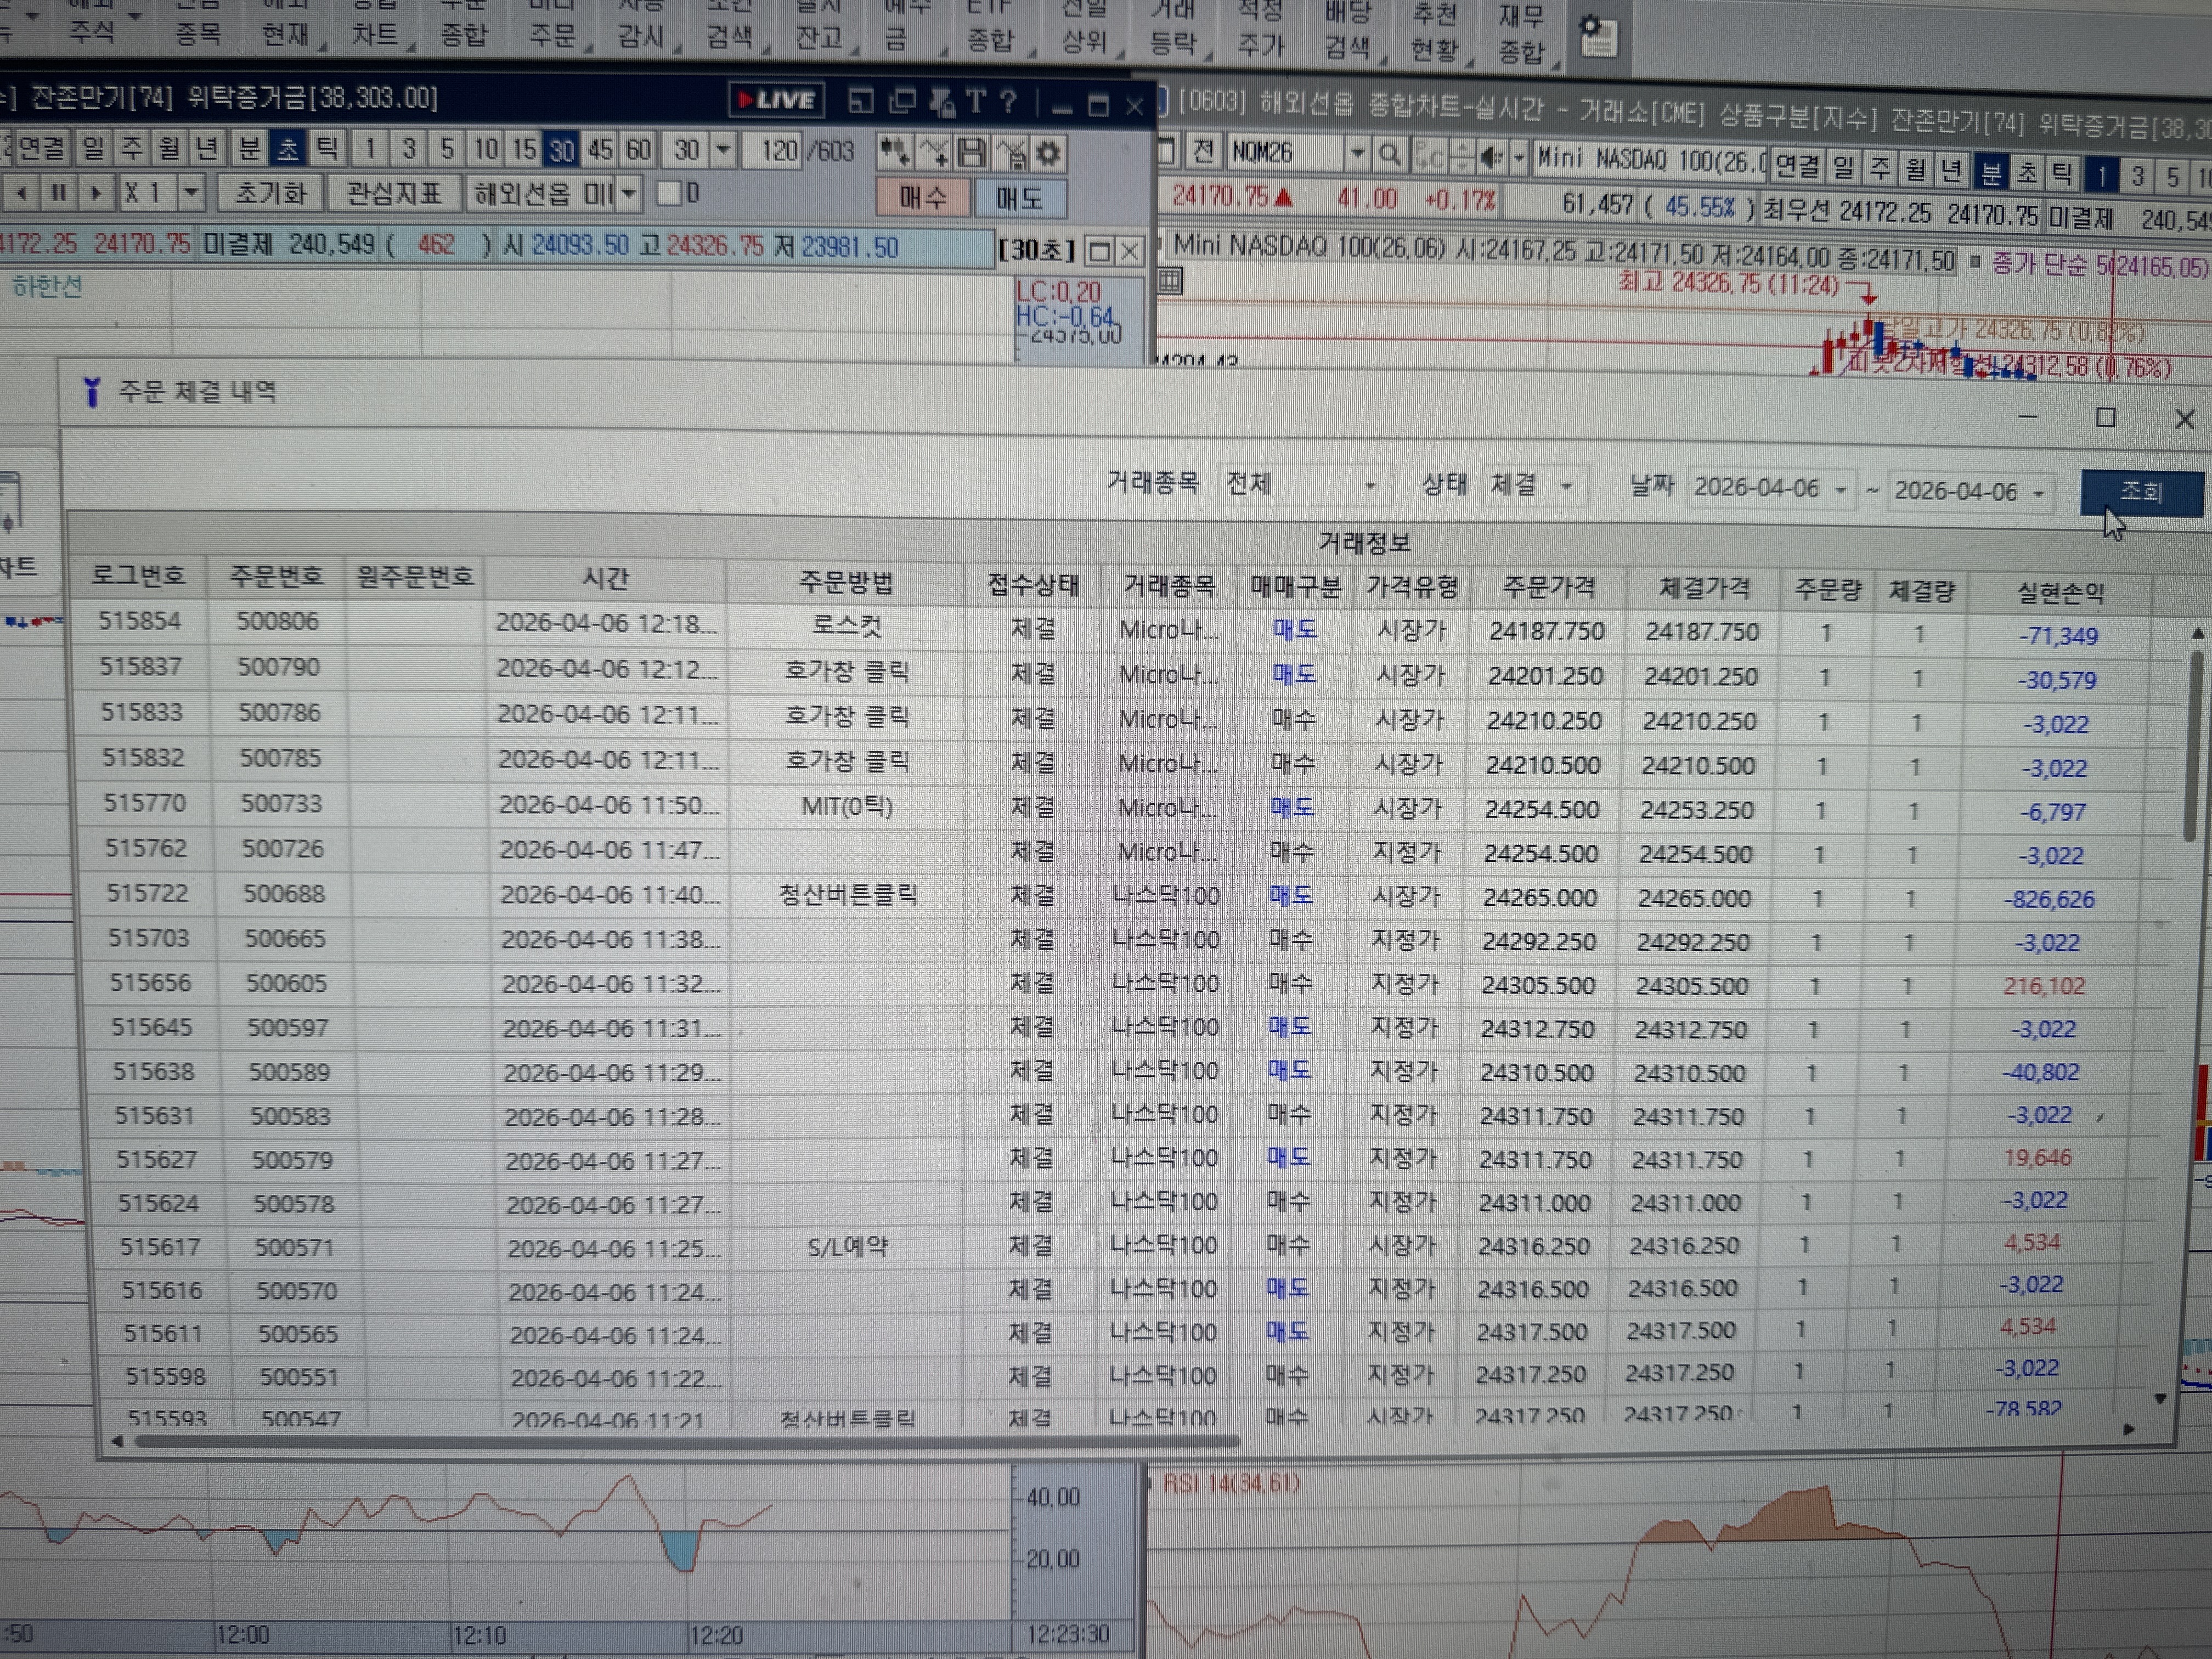2212x1659 pixels.
Task: Click right arrow of table horizontal scrollbar
Action: tap(2128, 1430)
